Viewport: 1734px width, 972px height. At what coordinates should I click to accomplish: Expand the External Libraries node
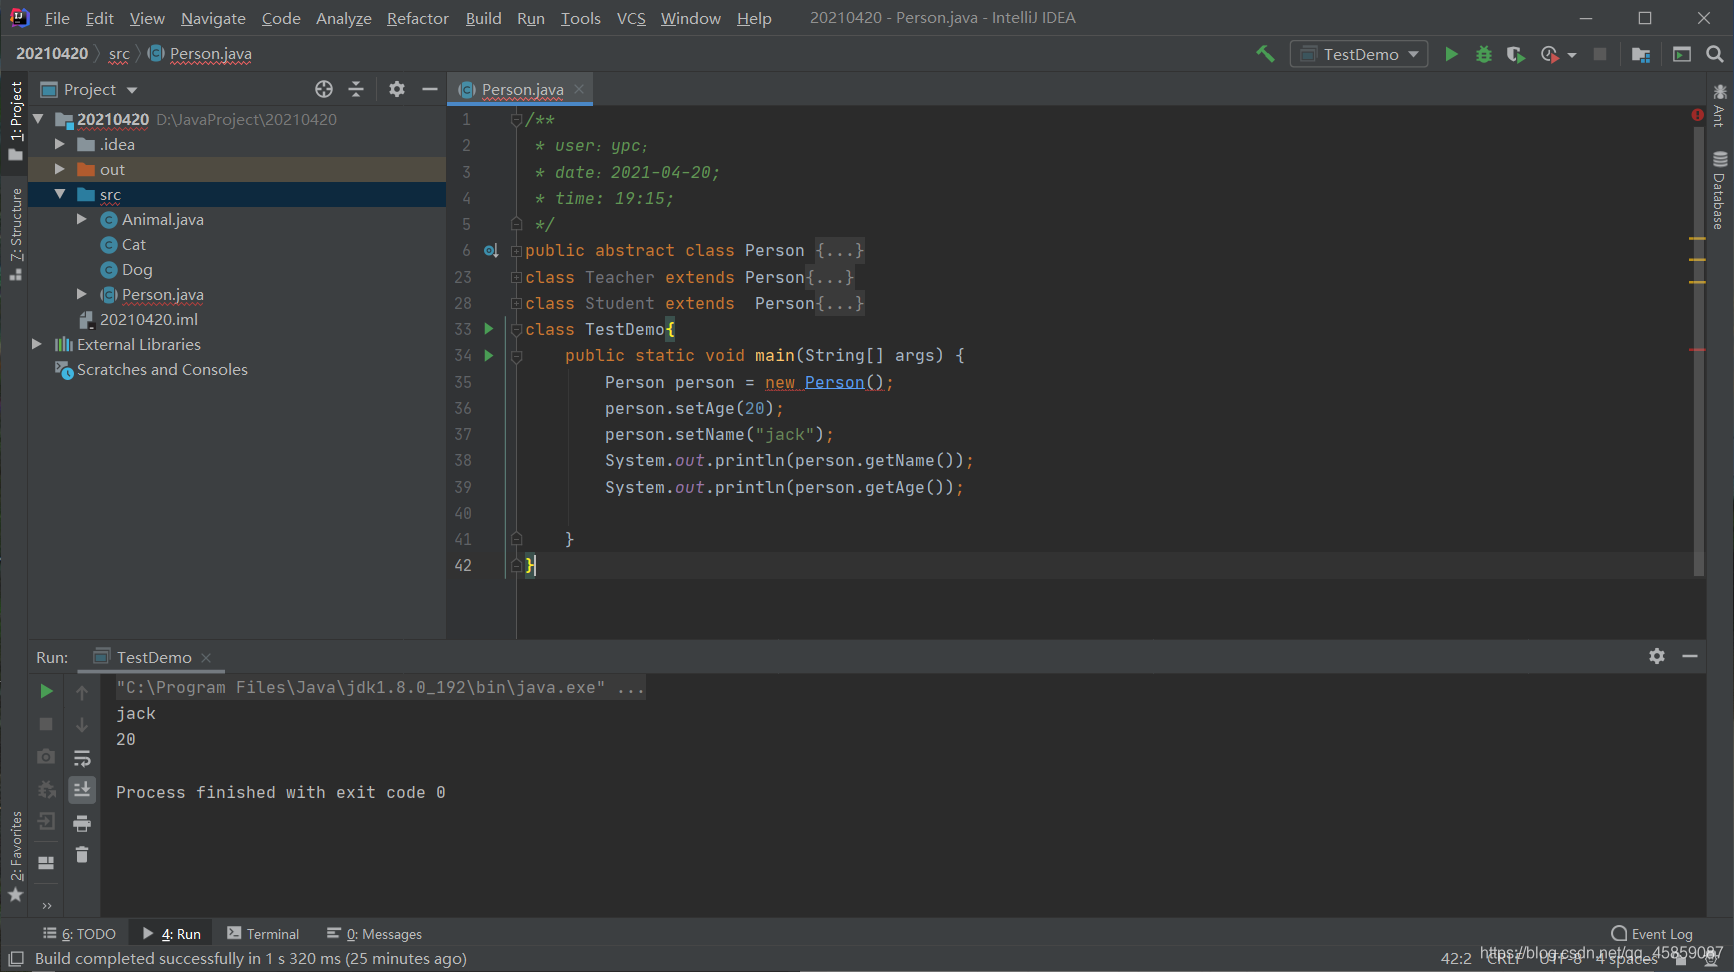pyautogui.click(x=37, y=344)
